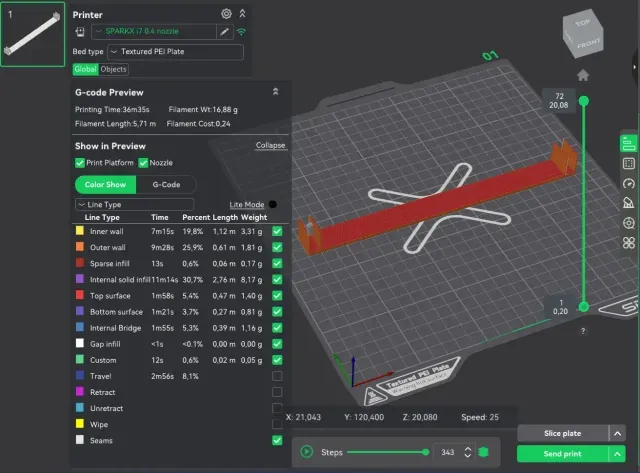This screenshot has height=473, width=640.
Task: Increase steps value with up arrow
Action: coord(468,449)
